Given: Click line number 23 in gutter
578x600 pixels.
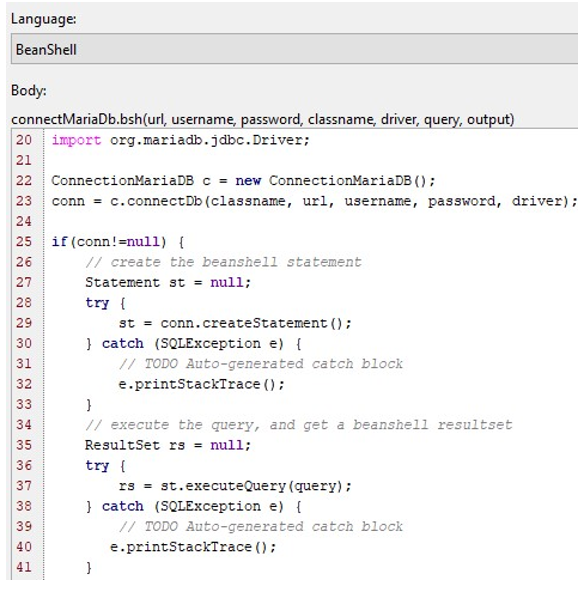Looking at the screenshot, I should coord(24,201).
